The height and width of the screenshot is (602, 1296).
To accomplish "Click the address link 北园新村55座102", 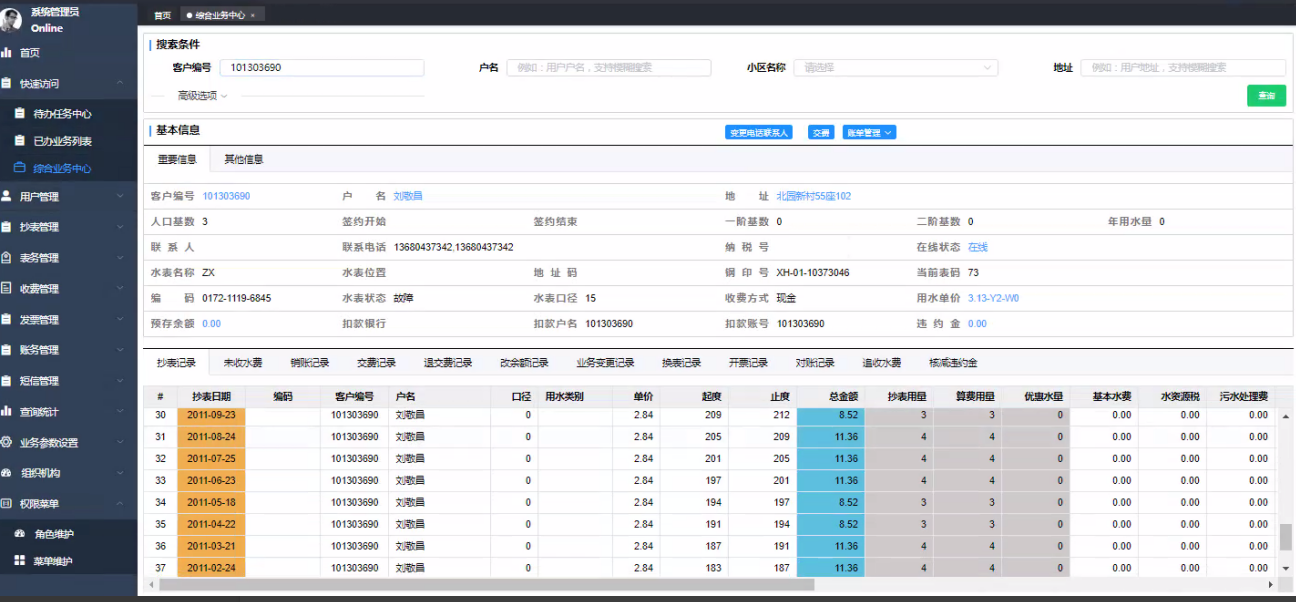I will click(x=813, y=196).
